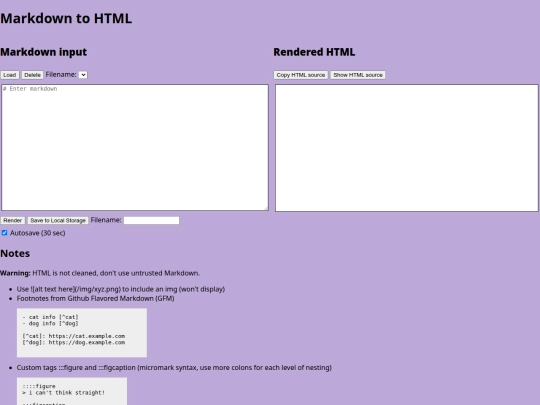This screenshot has width=540, height=405.
Task: Open the top Filename dropdown
Action: [83, 75]
